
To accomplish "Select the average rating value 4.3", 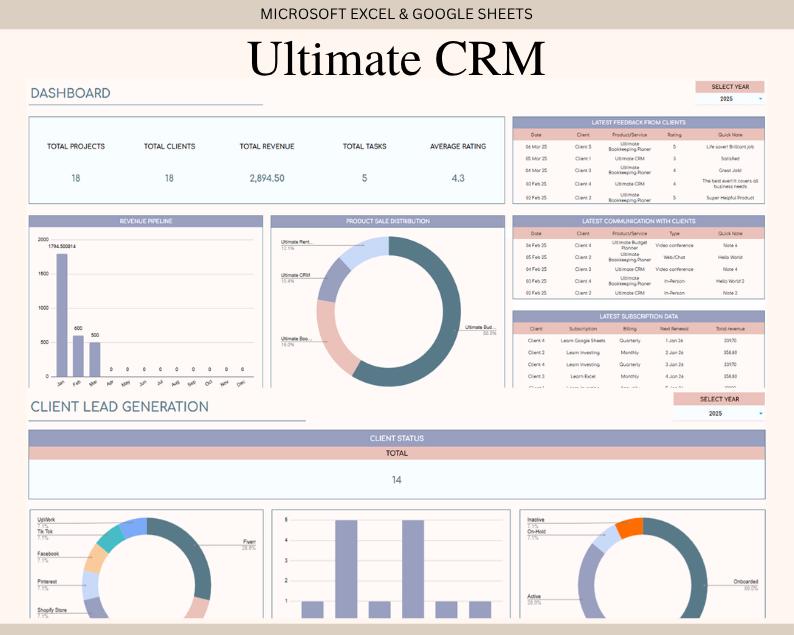I will (x=458, y=178).
